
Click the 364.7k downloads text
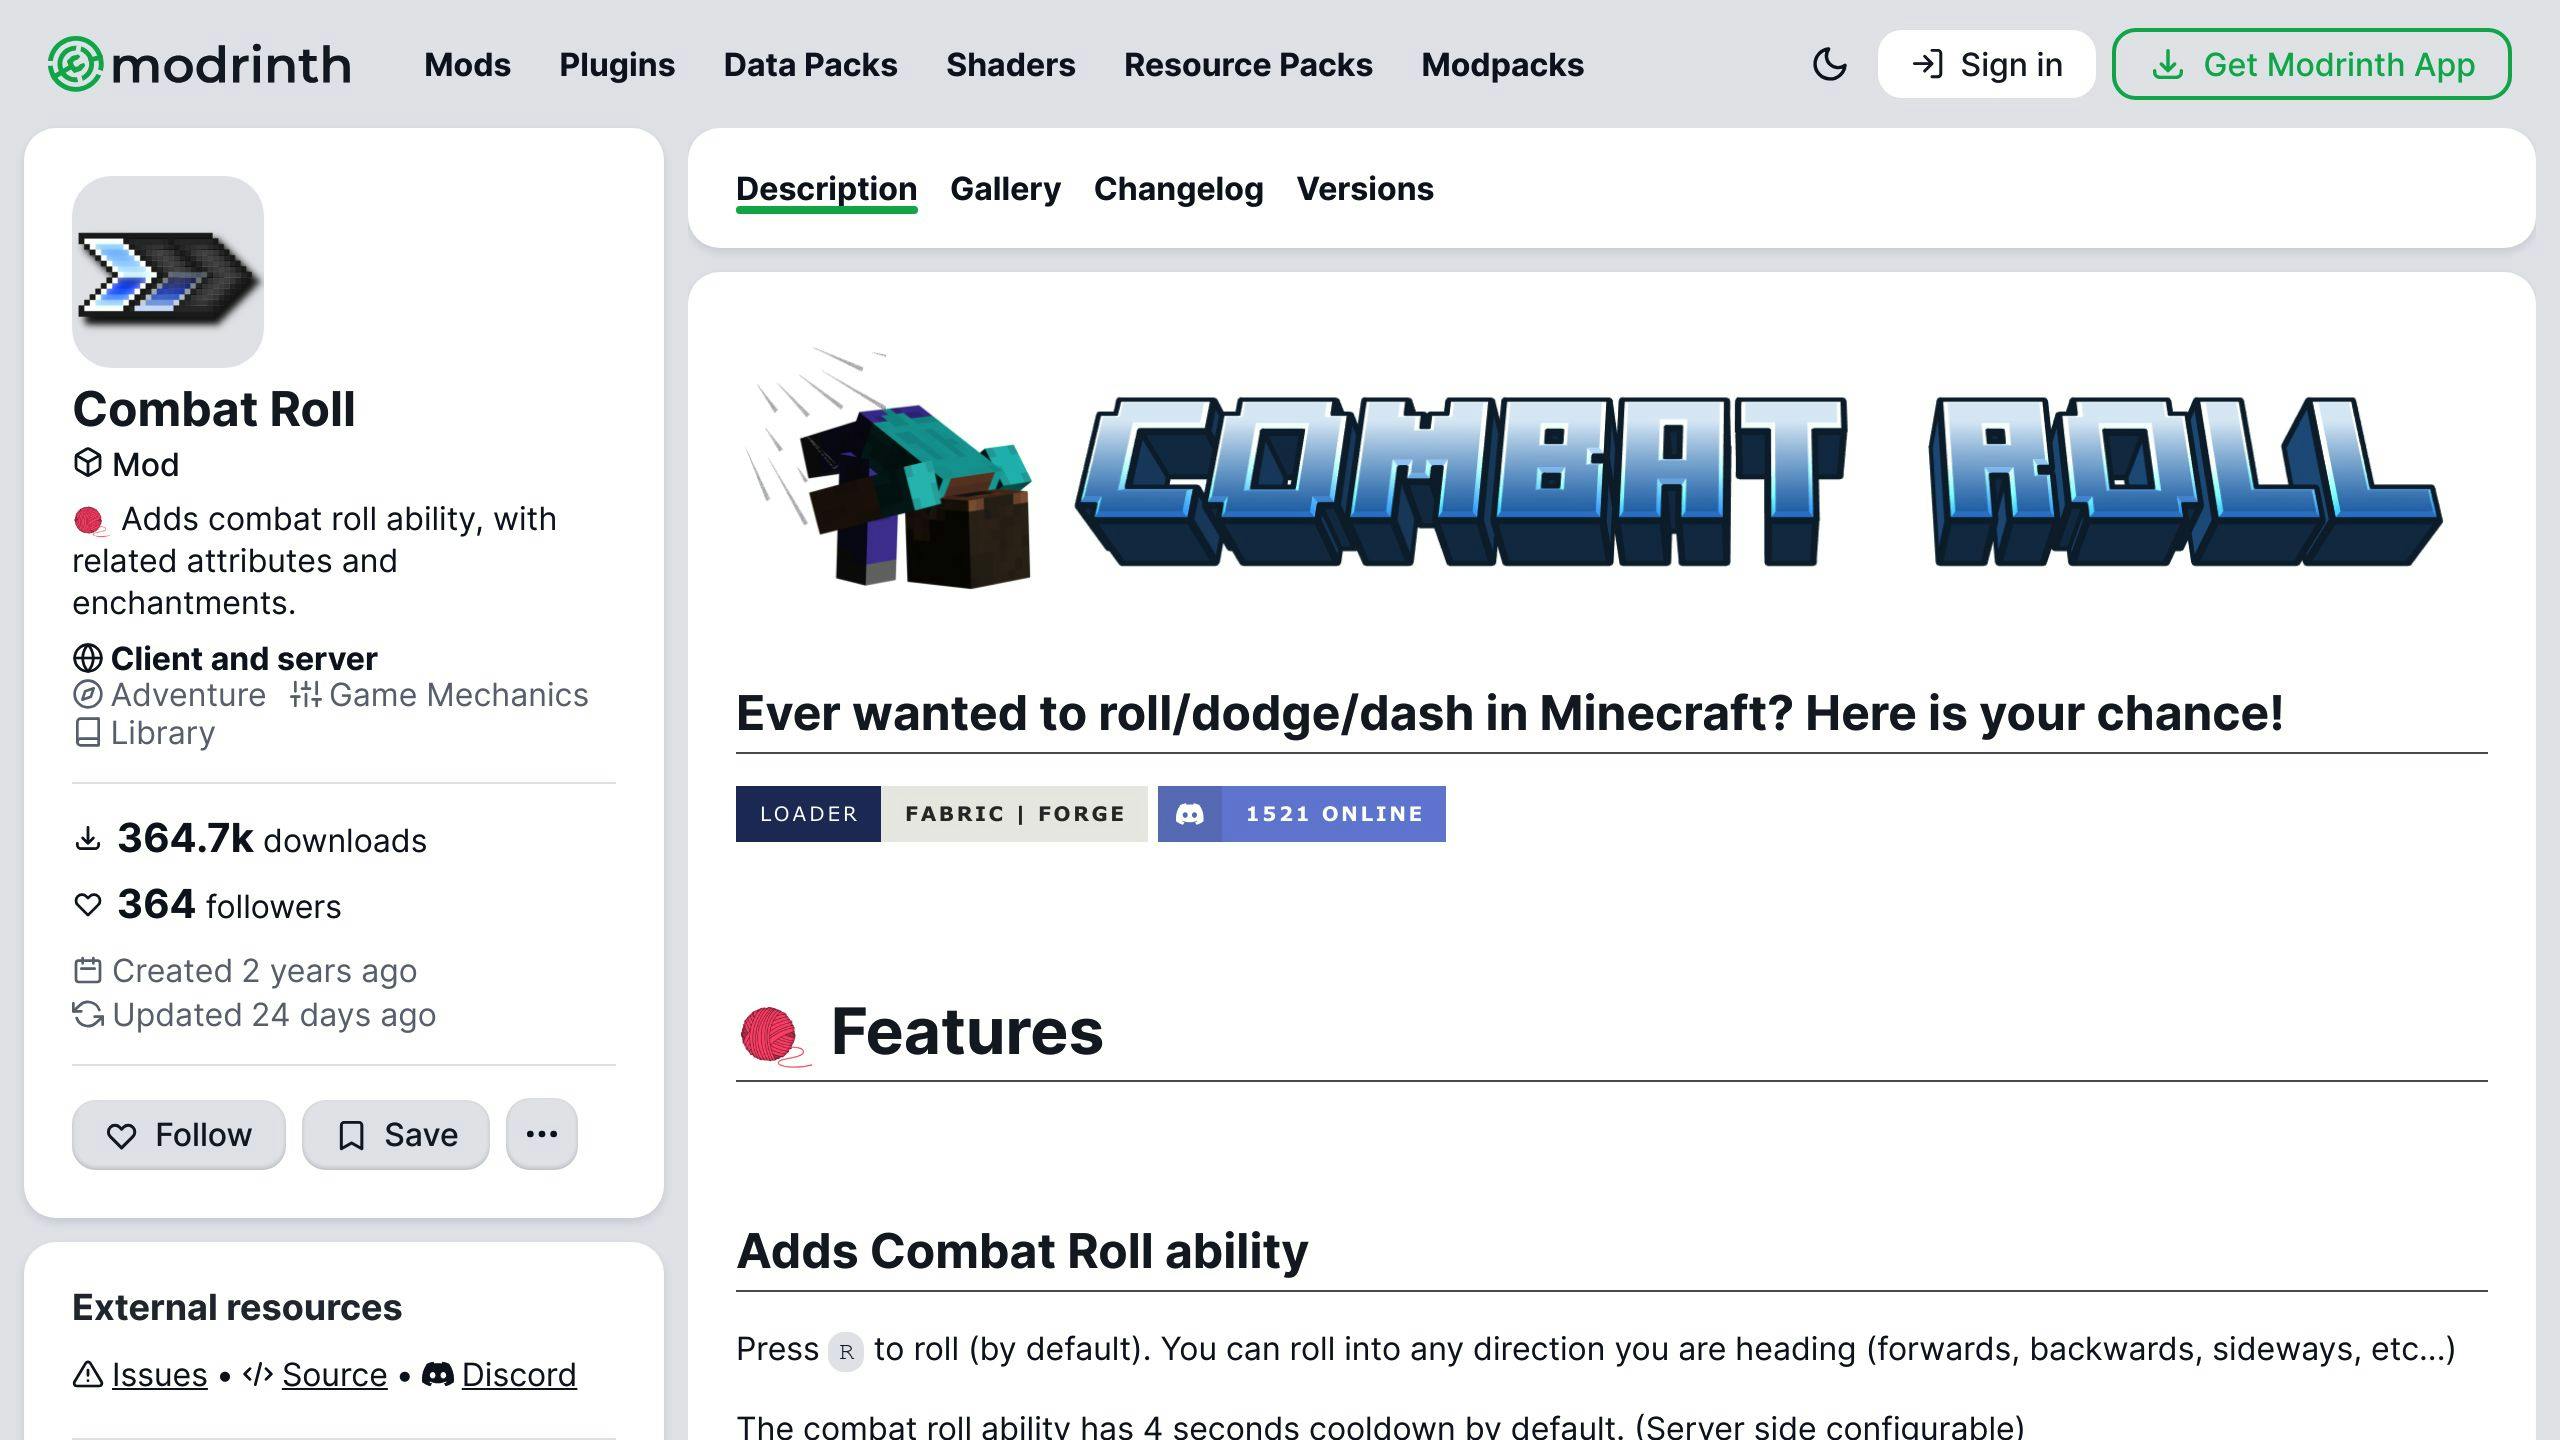pos(272,839)
